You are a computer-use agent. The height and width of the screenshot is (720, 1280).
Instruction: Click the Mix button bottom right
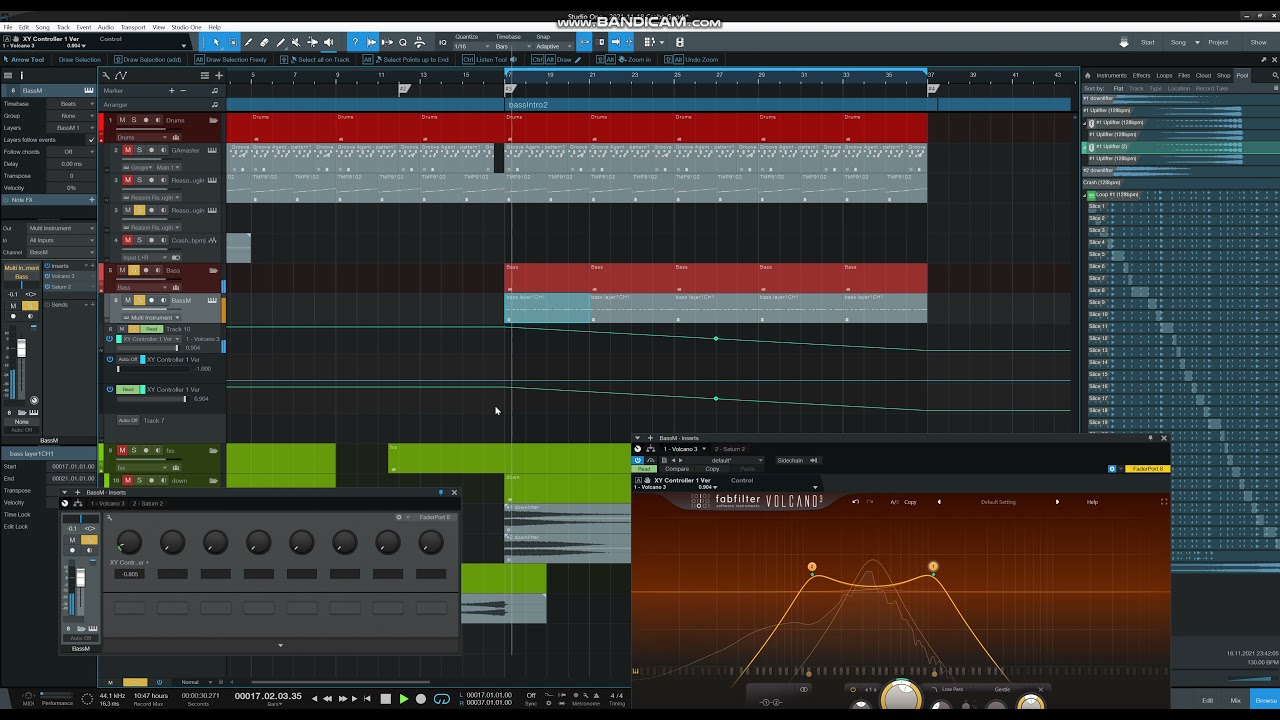(1235, 700)
